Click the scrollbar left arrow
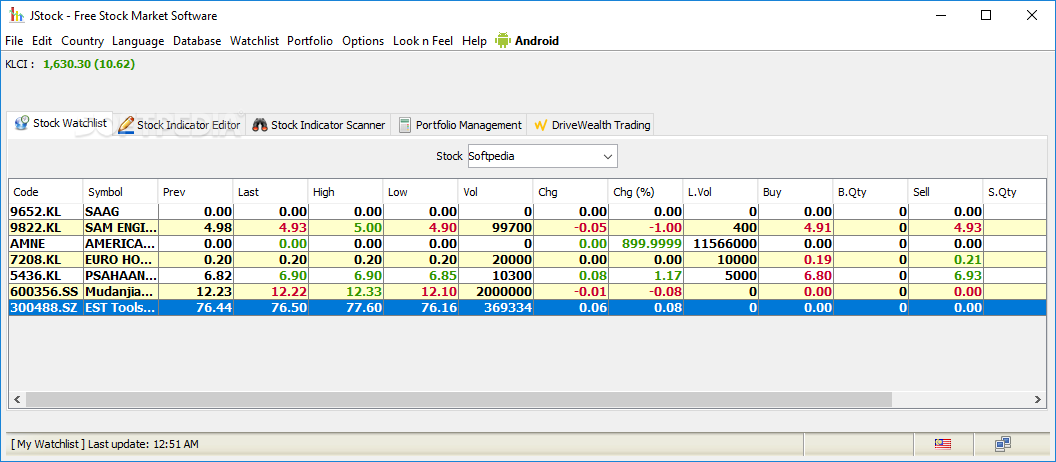The height and width of the screenshot is (462, 1056). click(17, 399)
